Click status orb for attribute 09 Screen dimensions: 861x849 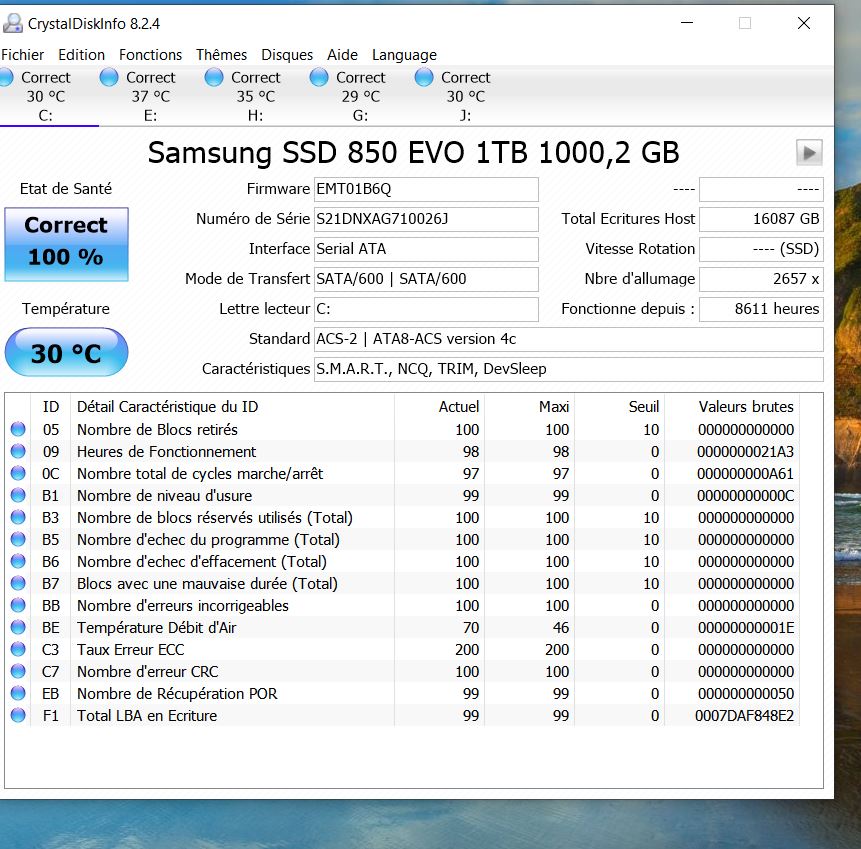[x=18, y=451]
